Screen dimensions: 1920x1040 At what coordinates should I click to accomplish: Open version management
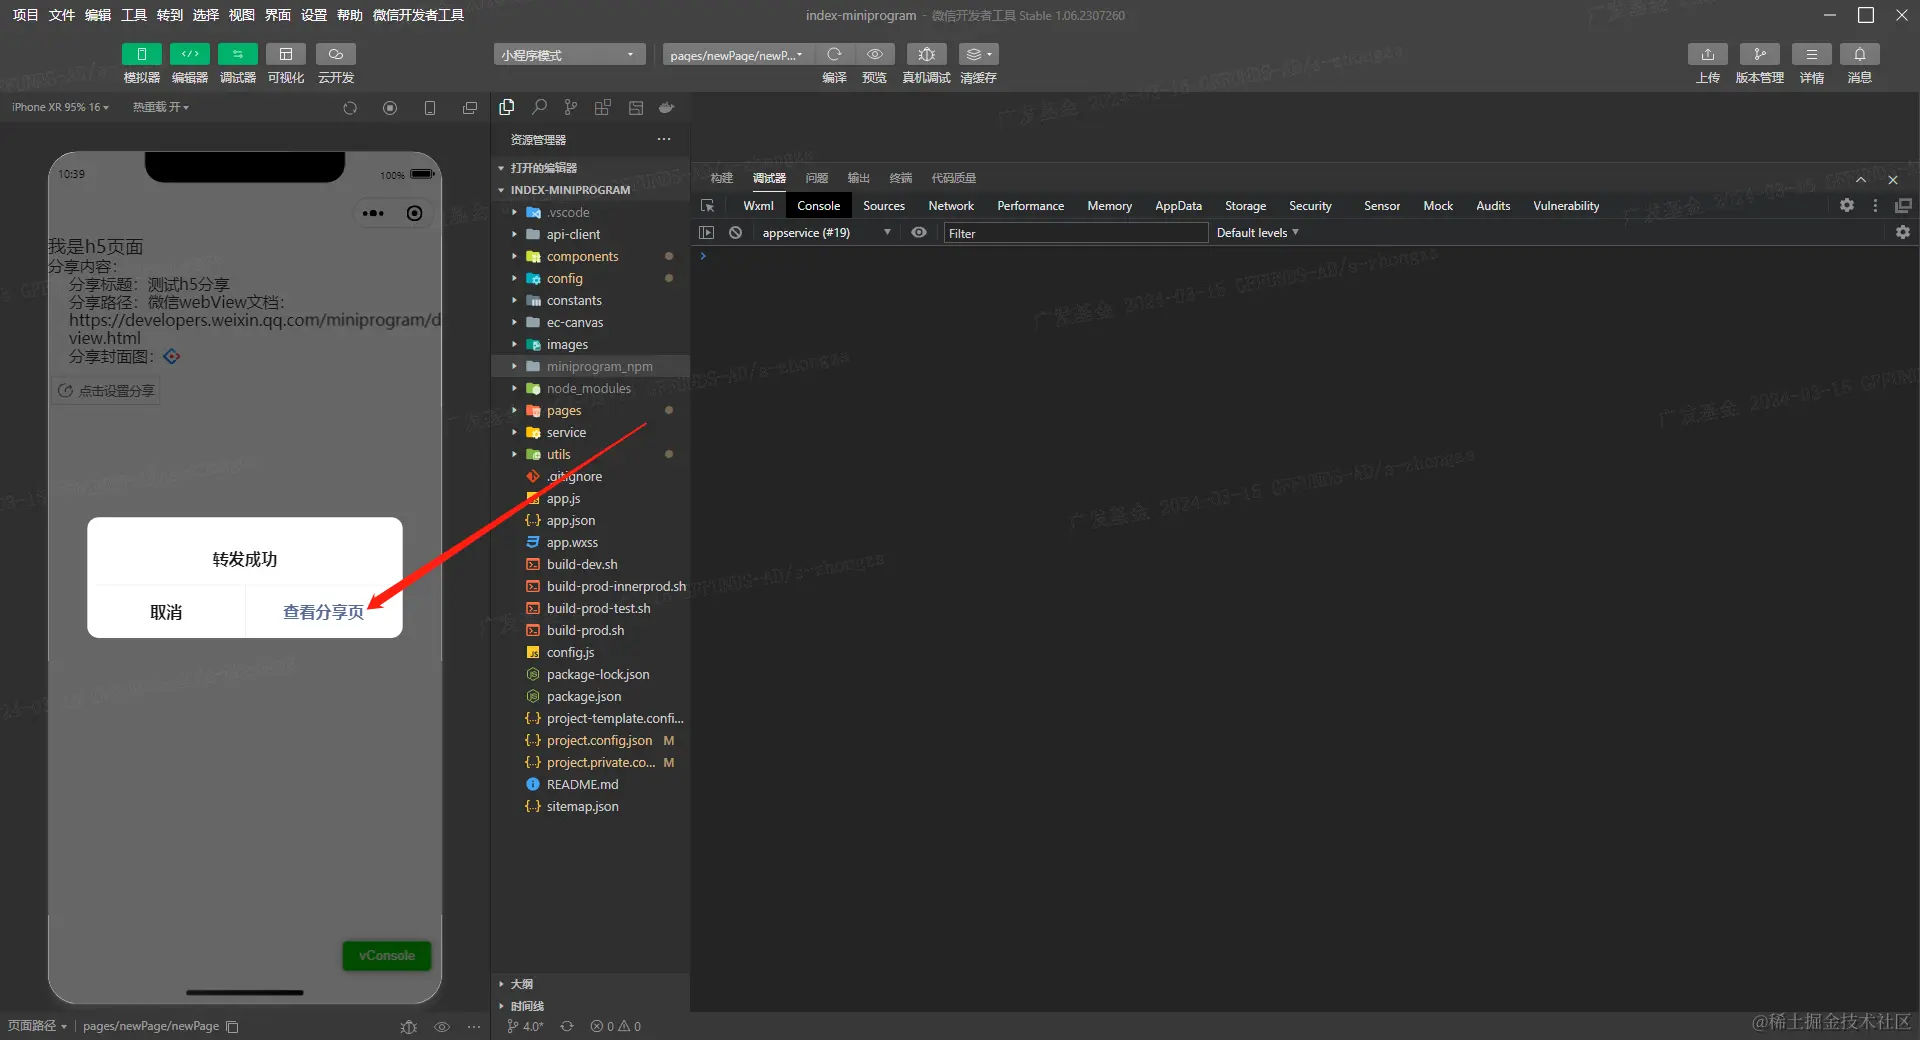[1759, 54]
